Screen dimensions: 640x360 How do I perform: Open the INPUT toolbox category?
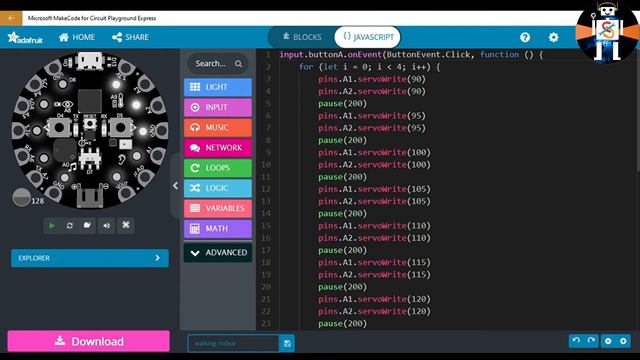[218, 107]
